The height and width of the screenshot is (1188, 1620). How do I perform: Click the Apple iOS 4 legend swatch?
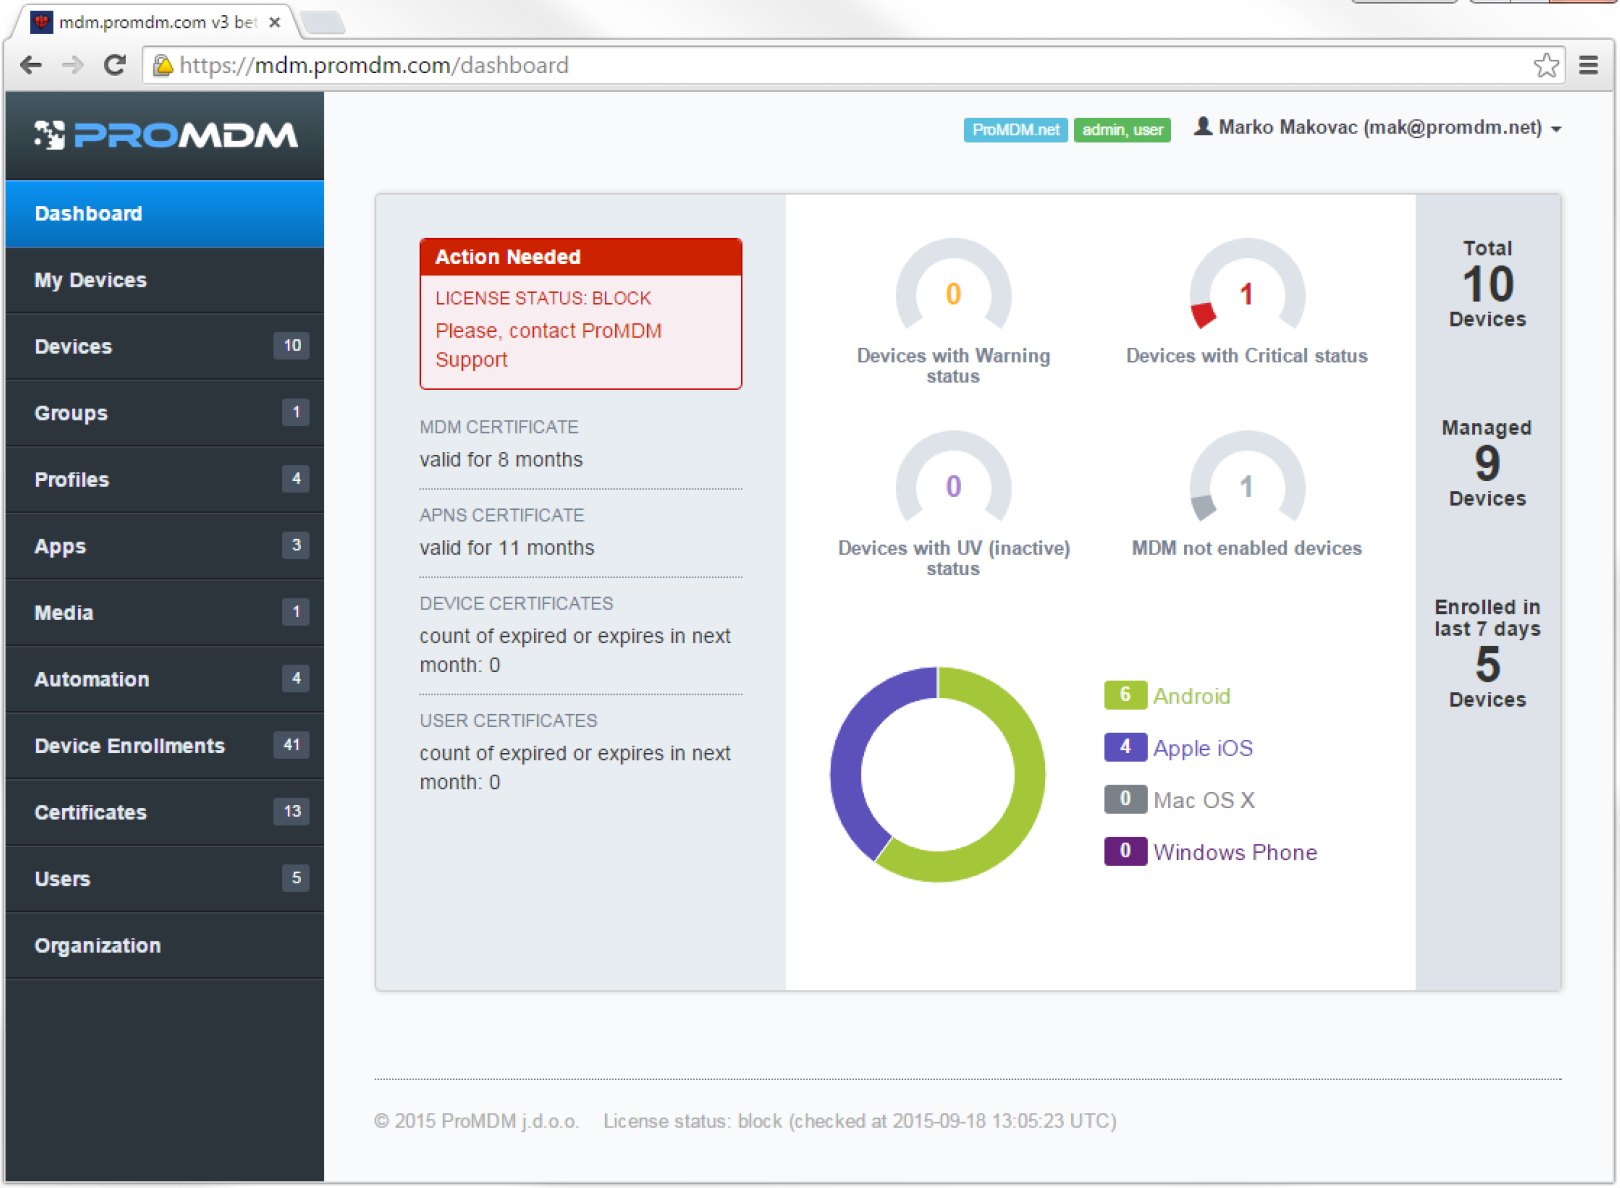[1125, 747]
